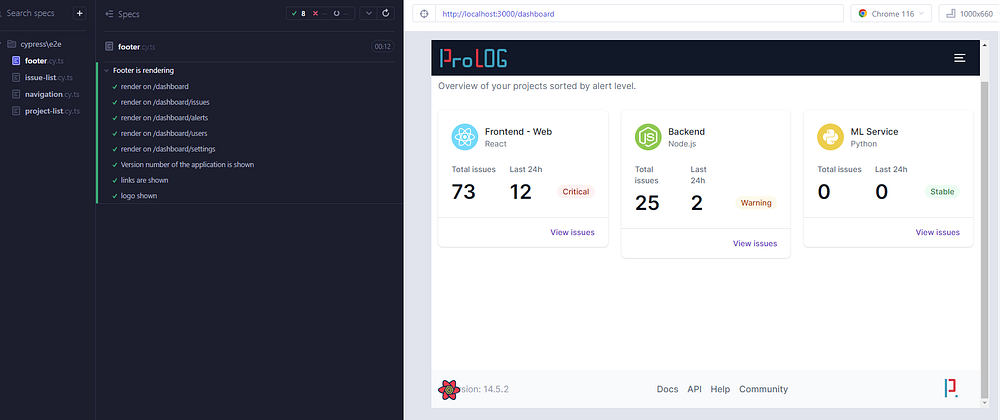
Task: Click the React icon on Frontend - Web card
Action: click(x=465, y=137)
